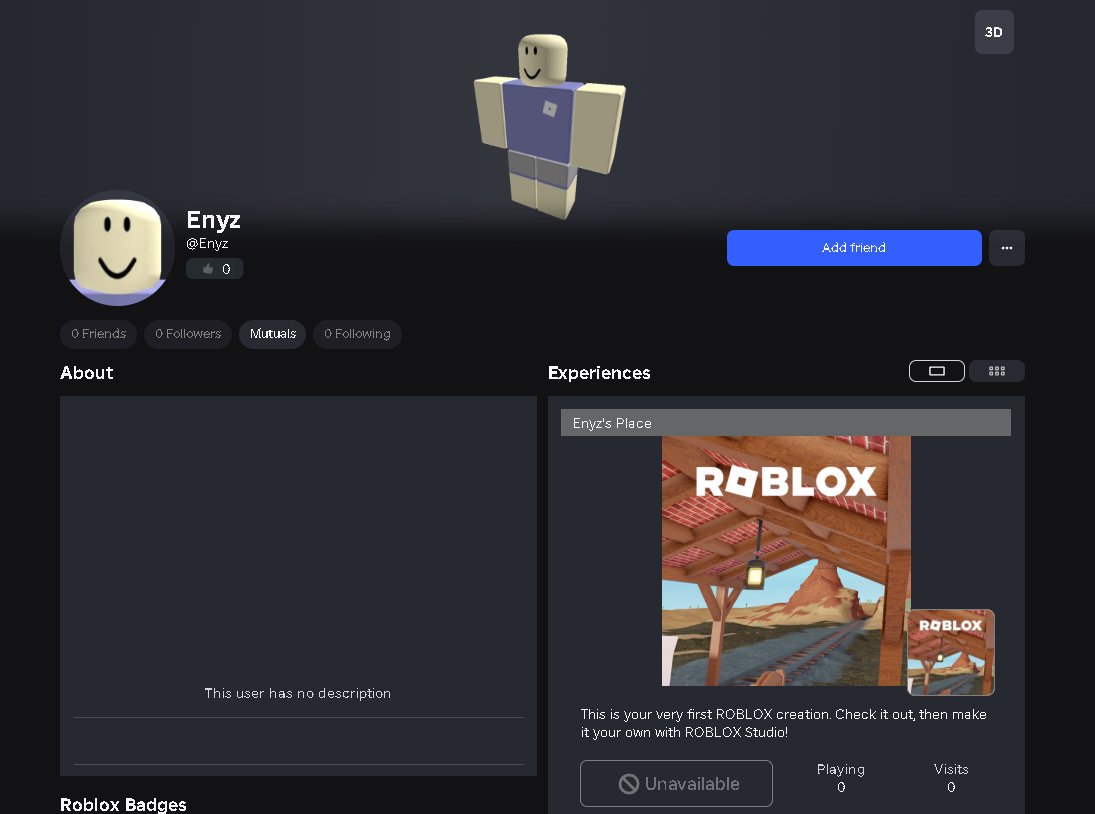1095x814 pixels.
Task: Click Enyz's round avatar headshot
Action: [x=117, y=248]
